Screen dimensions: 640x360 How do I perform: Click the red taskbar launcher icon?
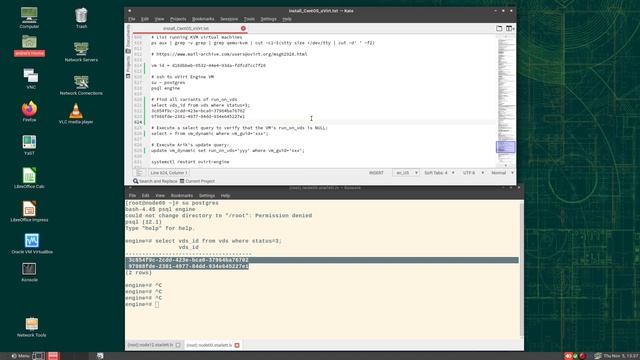click(x=53, y=356)
